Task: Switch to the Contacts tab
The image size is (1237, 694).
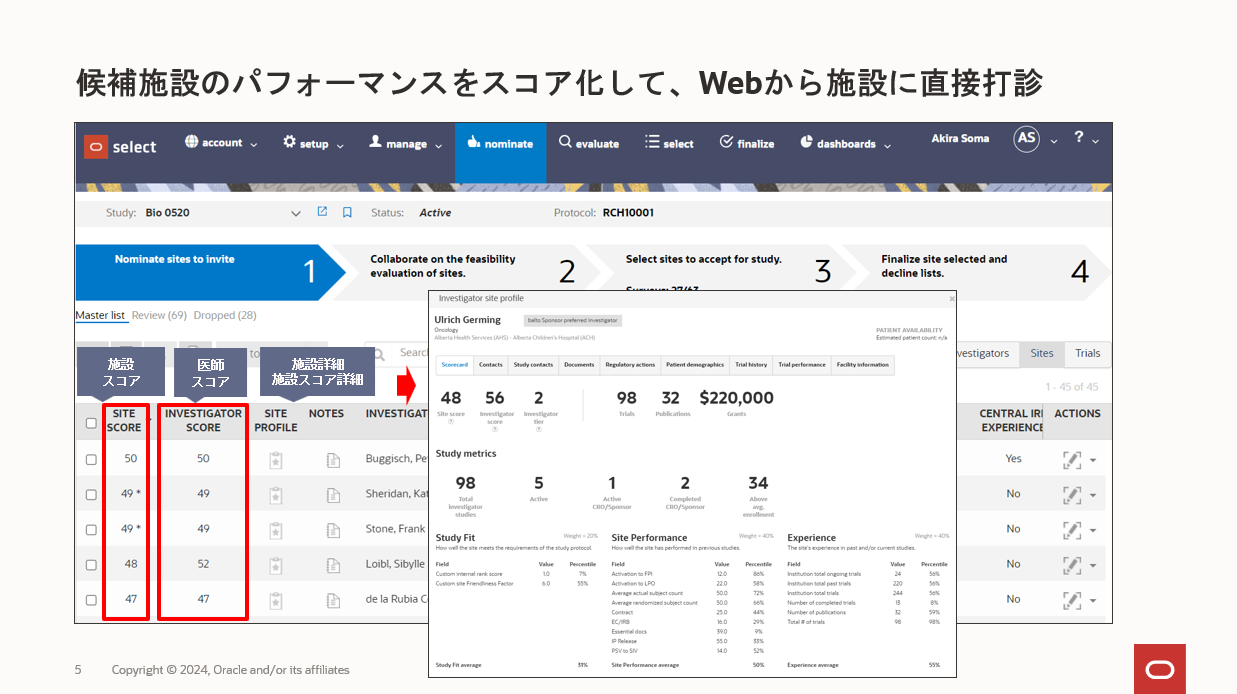Action: [490, 365]
